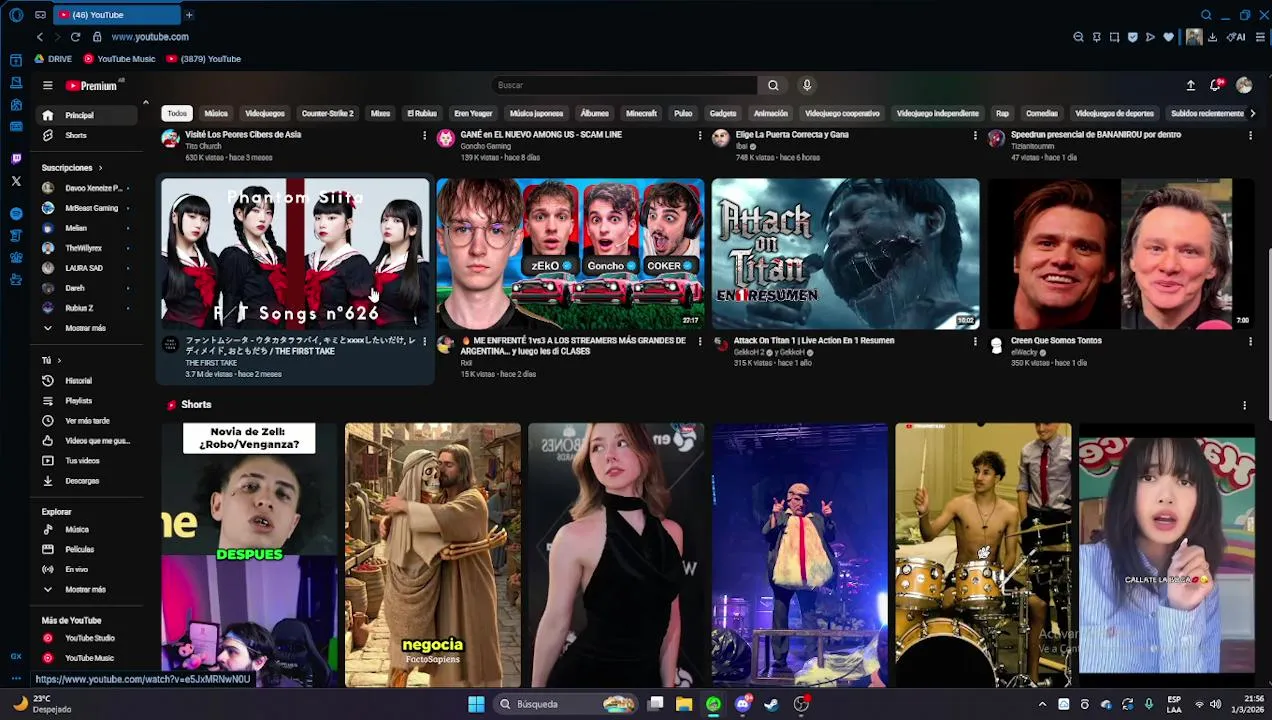Click the browser snapshot capture icon
Image resolution: width=1272 pixels, height=720 pixels.
click(x=1114, y=37)
